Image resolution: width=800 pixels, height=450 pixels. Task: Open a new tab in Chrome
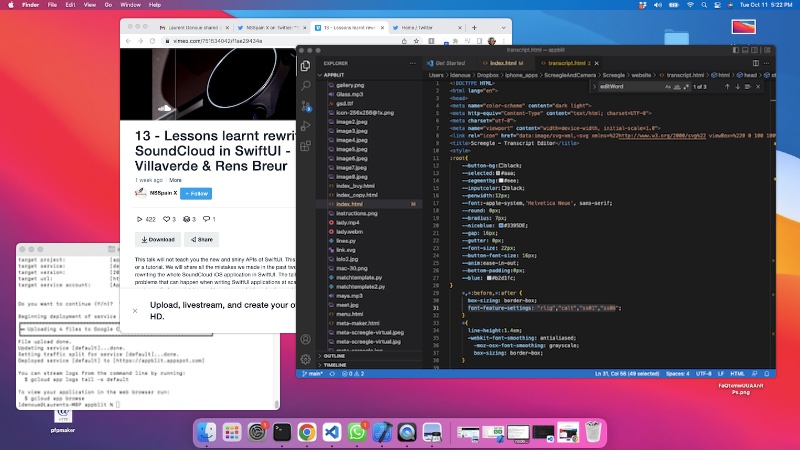474,28
